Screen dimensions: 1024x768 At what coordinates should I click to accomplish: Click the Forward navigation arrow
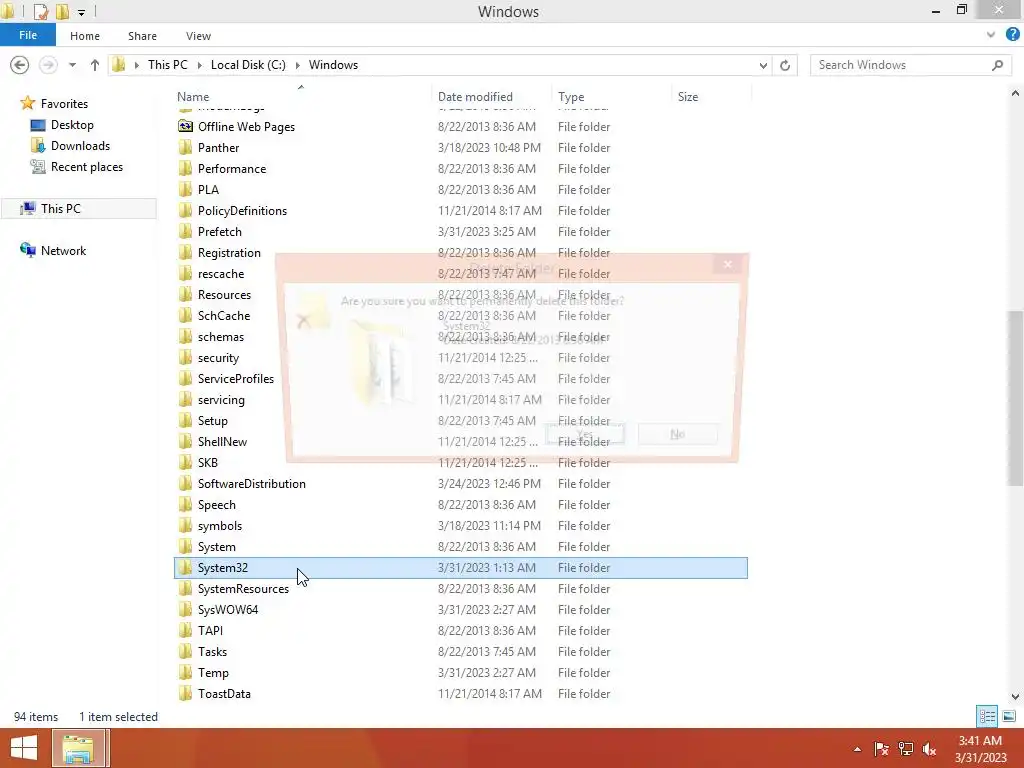click(48, 65)
